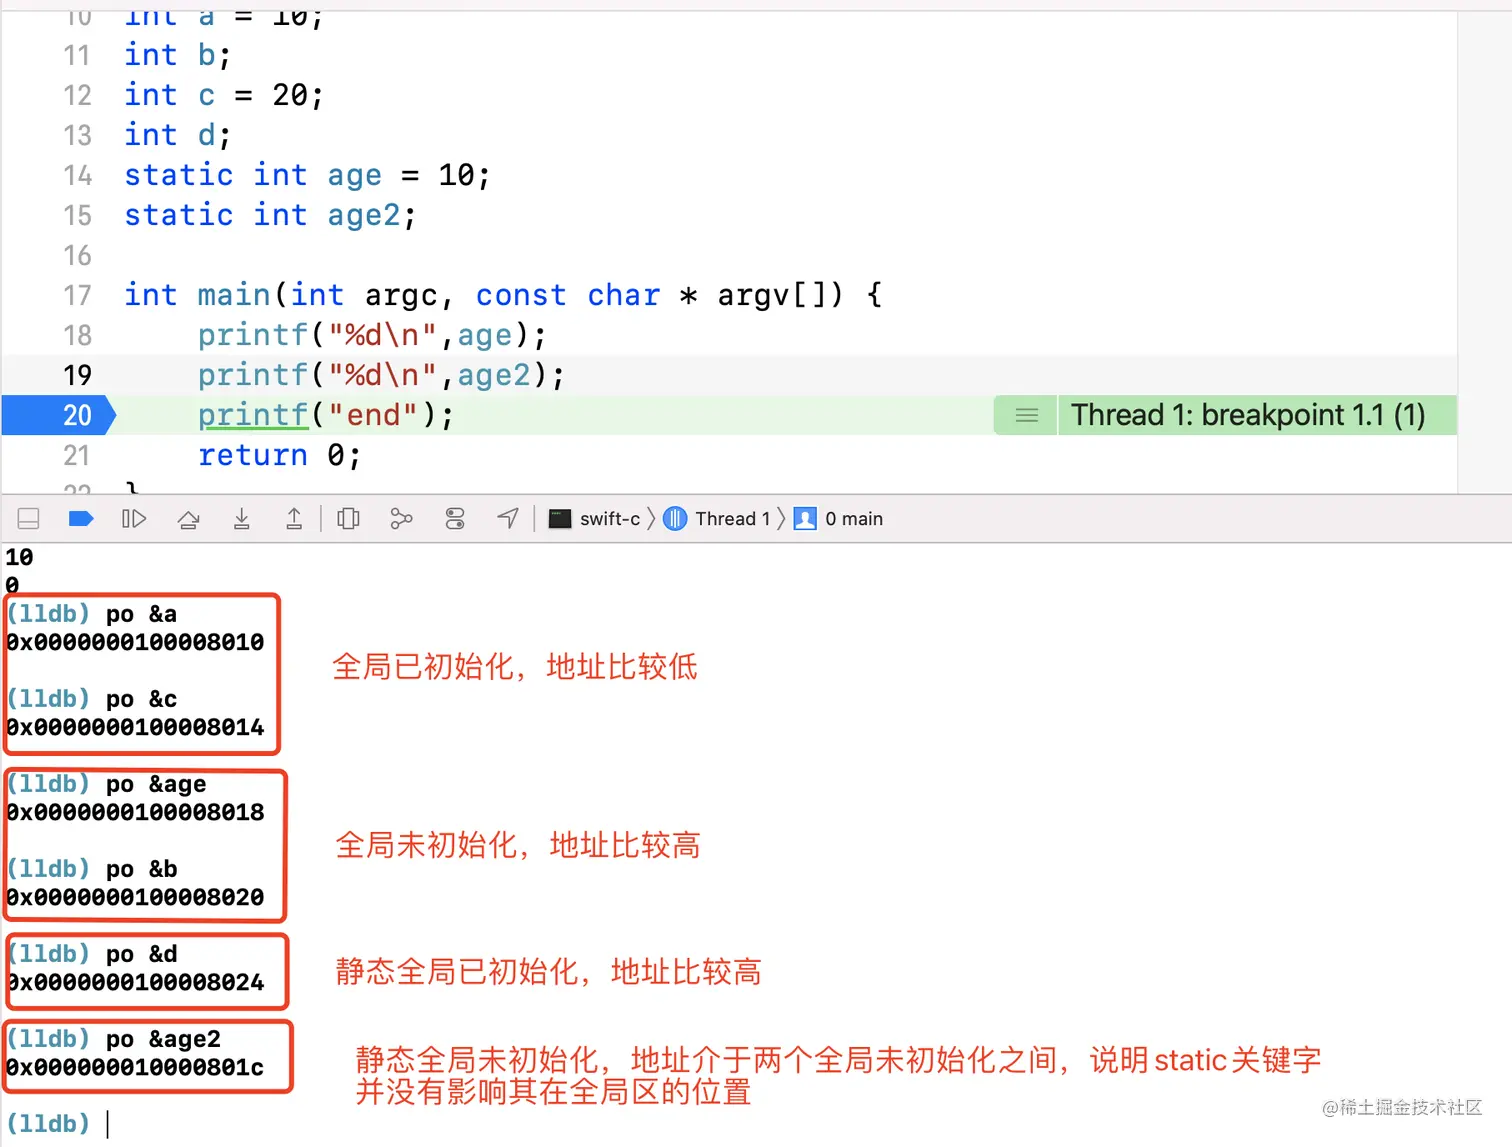Click the 'po &b' console command
Image resolution: width=1512 pixels, height=1147 pixels.
141,869
